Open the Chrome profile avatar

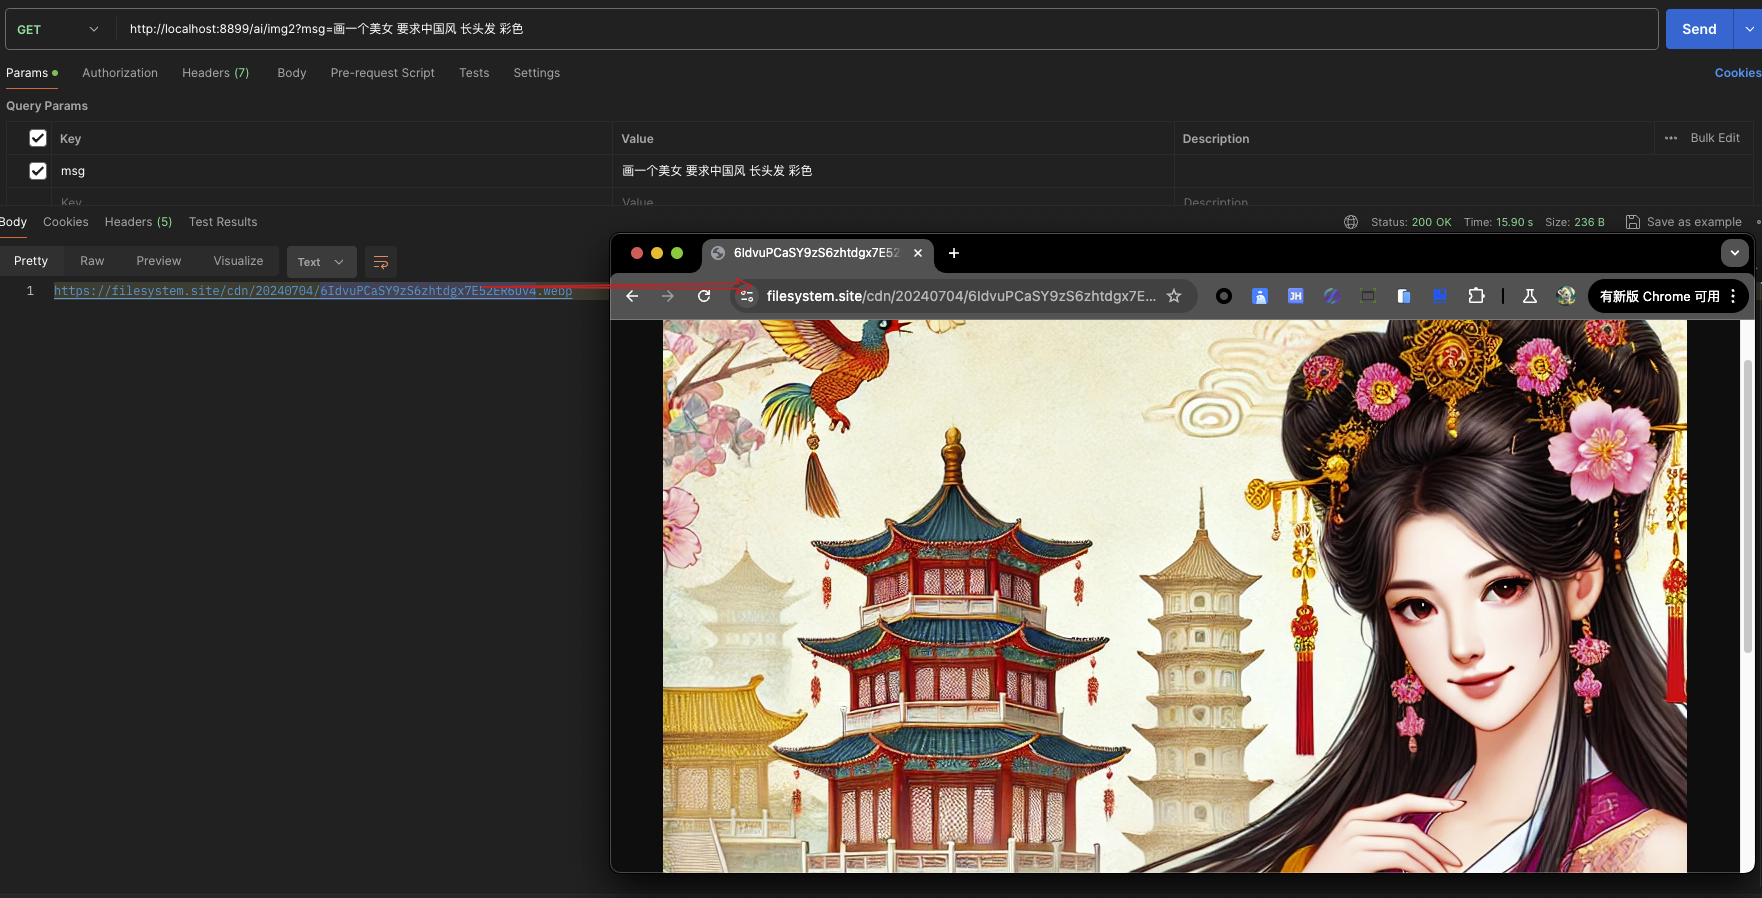tap(1566, 296)
